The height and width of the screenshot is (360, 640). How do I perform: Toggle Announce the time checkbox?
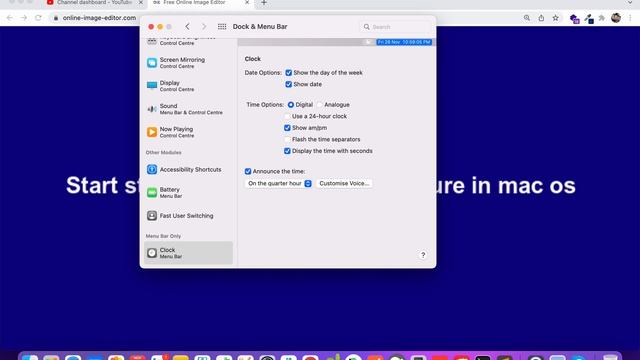pyautogui.click(x=248, y=171)
